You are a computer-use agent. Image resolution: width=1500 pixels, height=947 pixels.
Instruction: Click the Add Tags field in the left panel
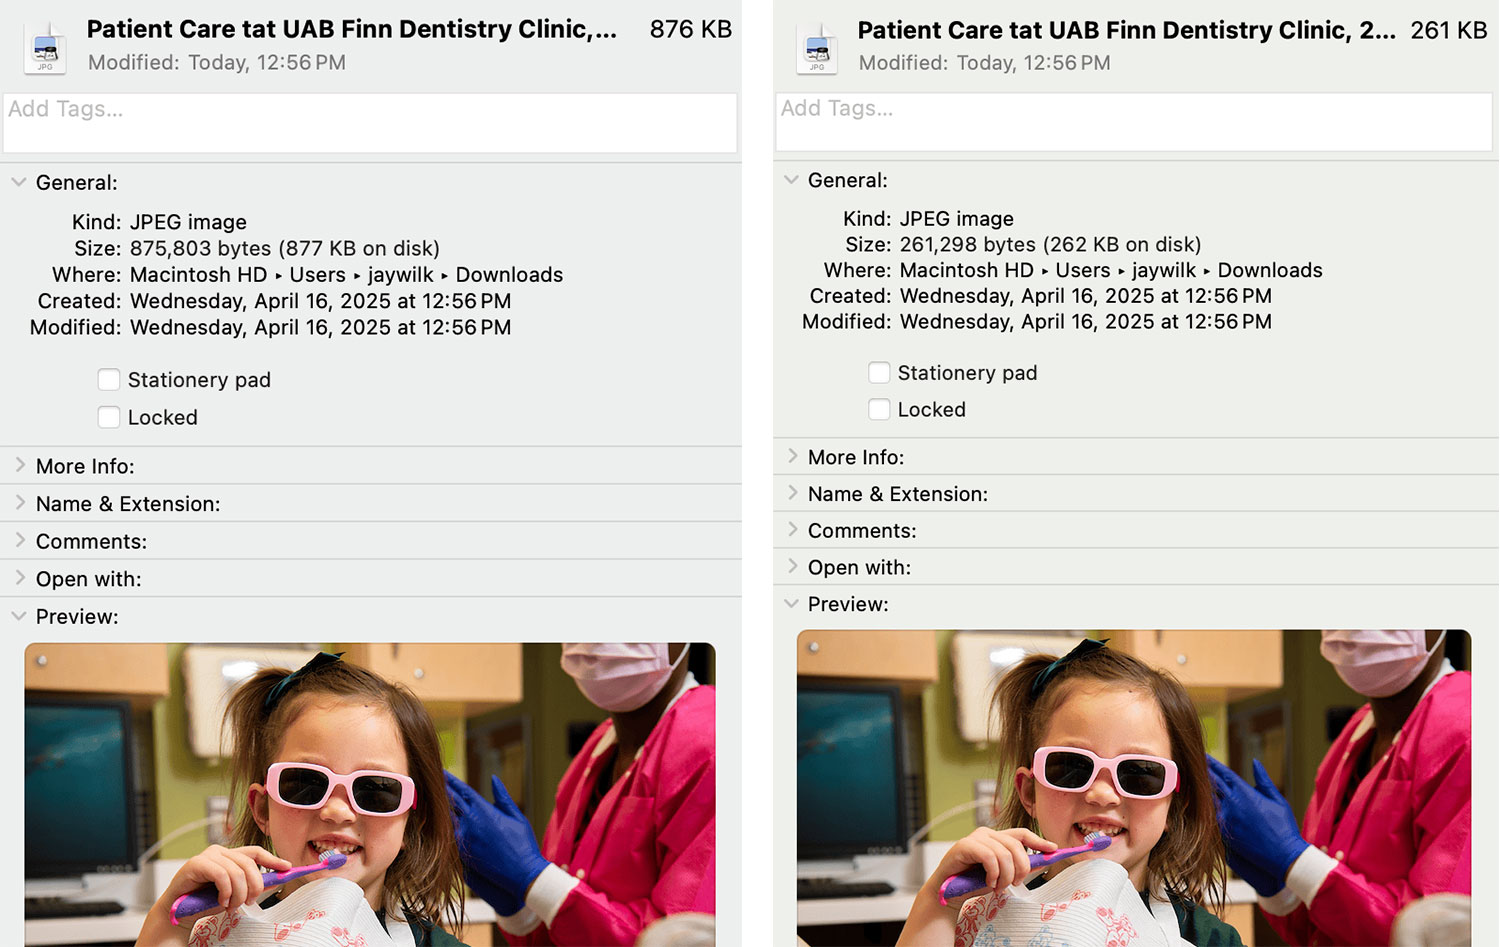[370, 123]
